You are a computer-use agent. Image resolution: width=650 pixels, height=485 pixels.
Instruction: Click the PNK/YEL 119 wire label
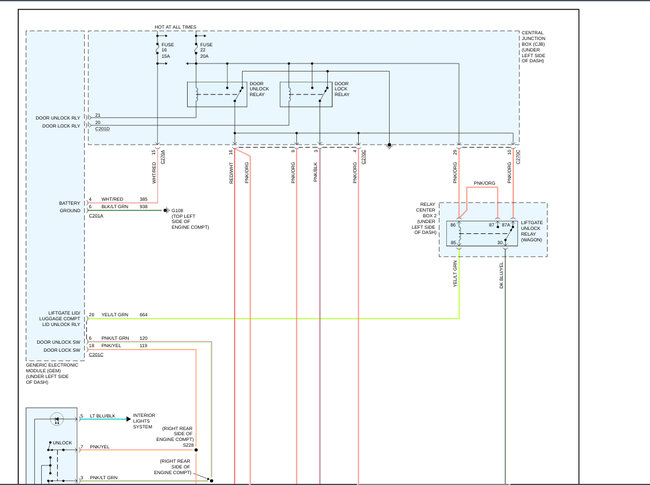pos(124,346)
